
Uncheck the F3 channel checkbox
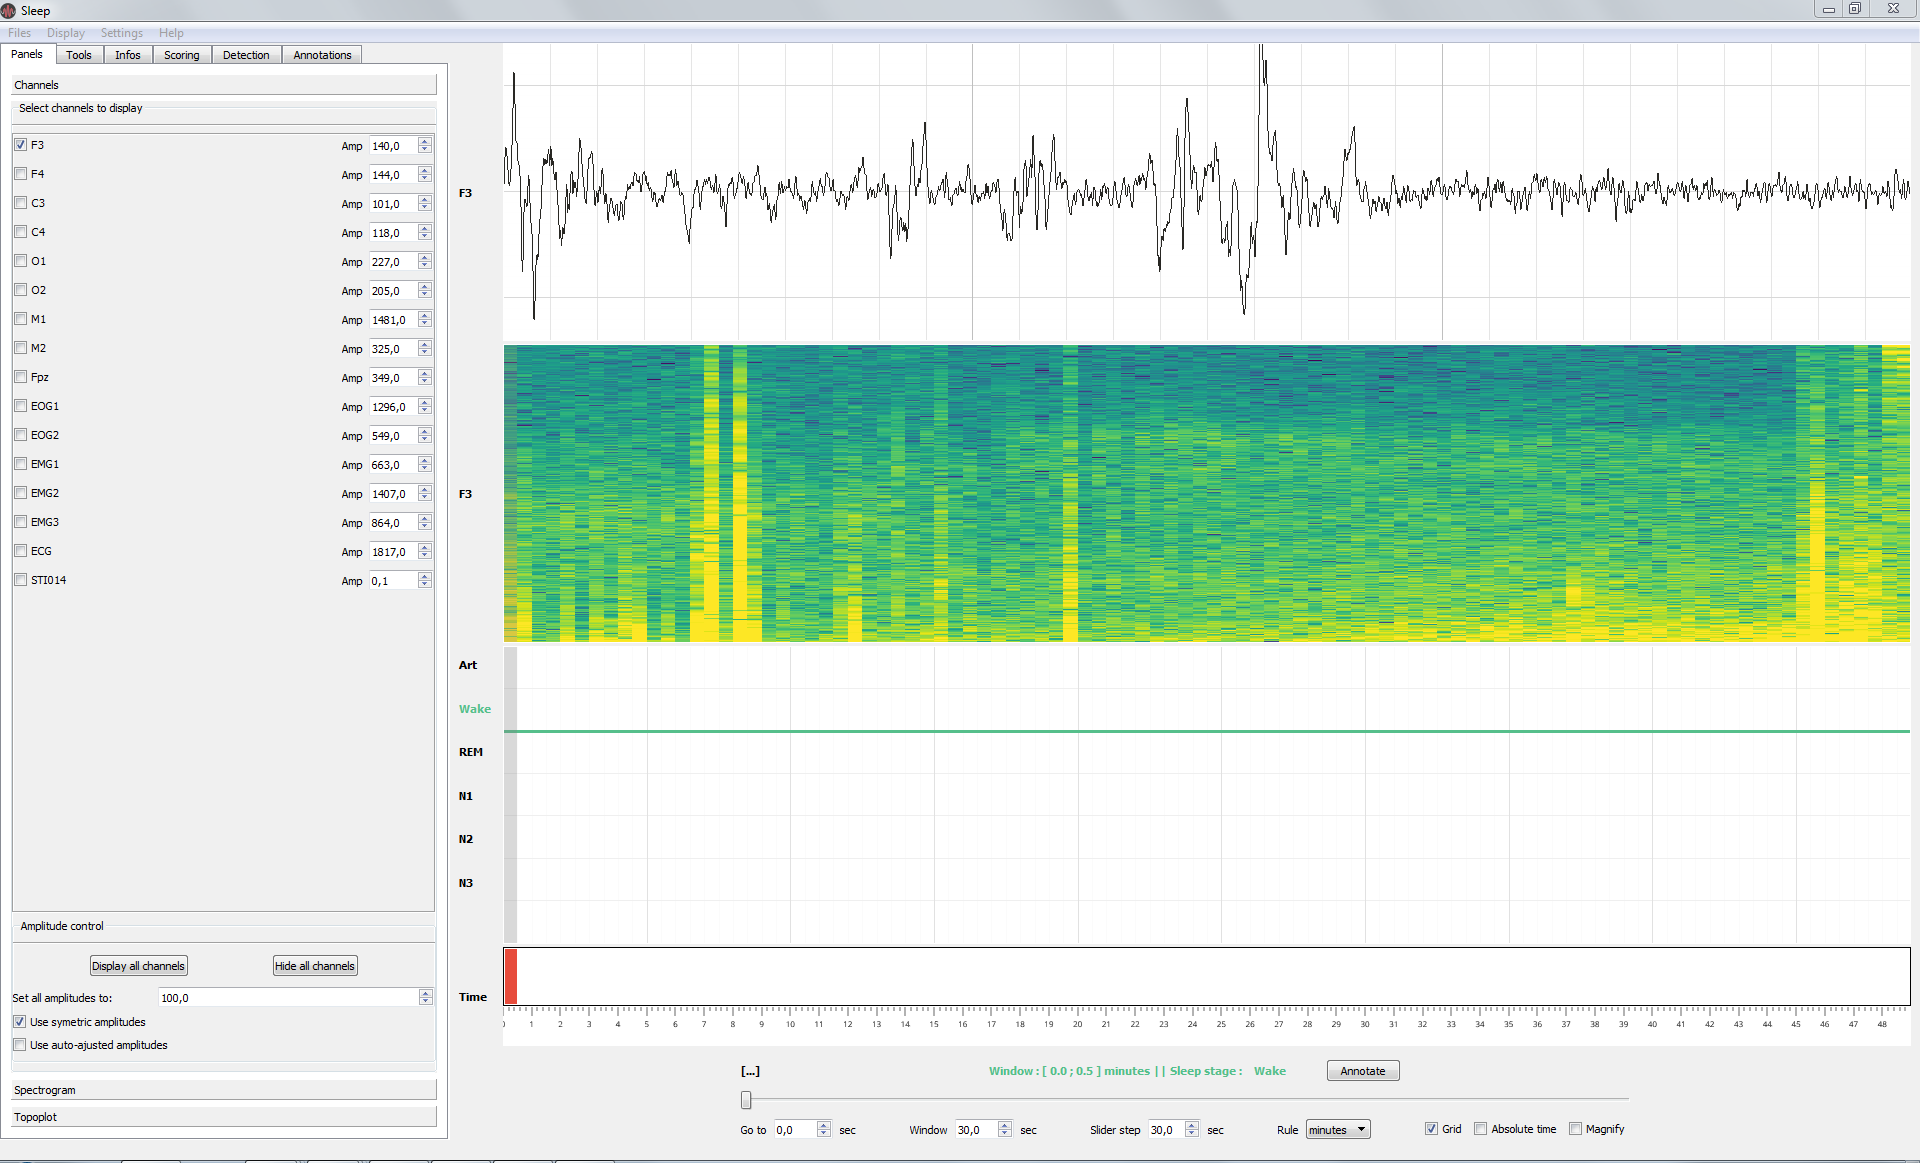tap(20, 145)
